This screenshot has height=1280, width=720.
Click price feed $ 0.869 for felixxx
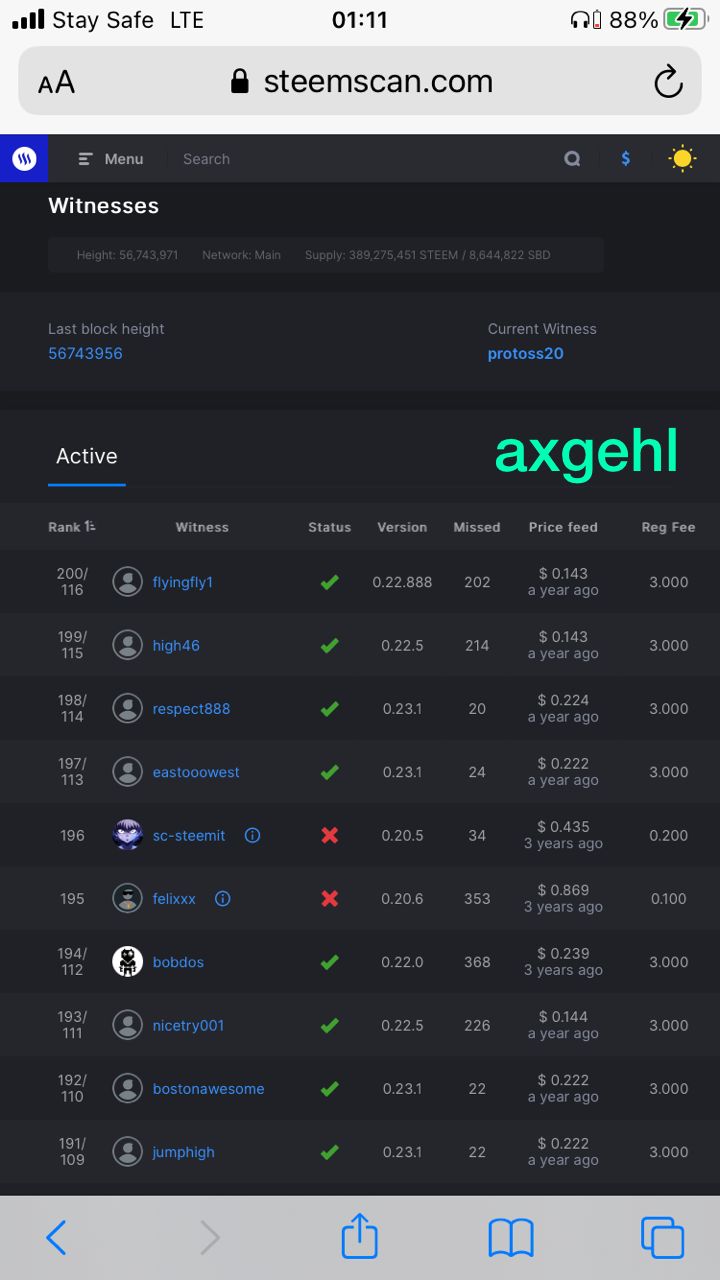click(x=563, y=890)
